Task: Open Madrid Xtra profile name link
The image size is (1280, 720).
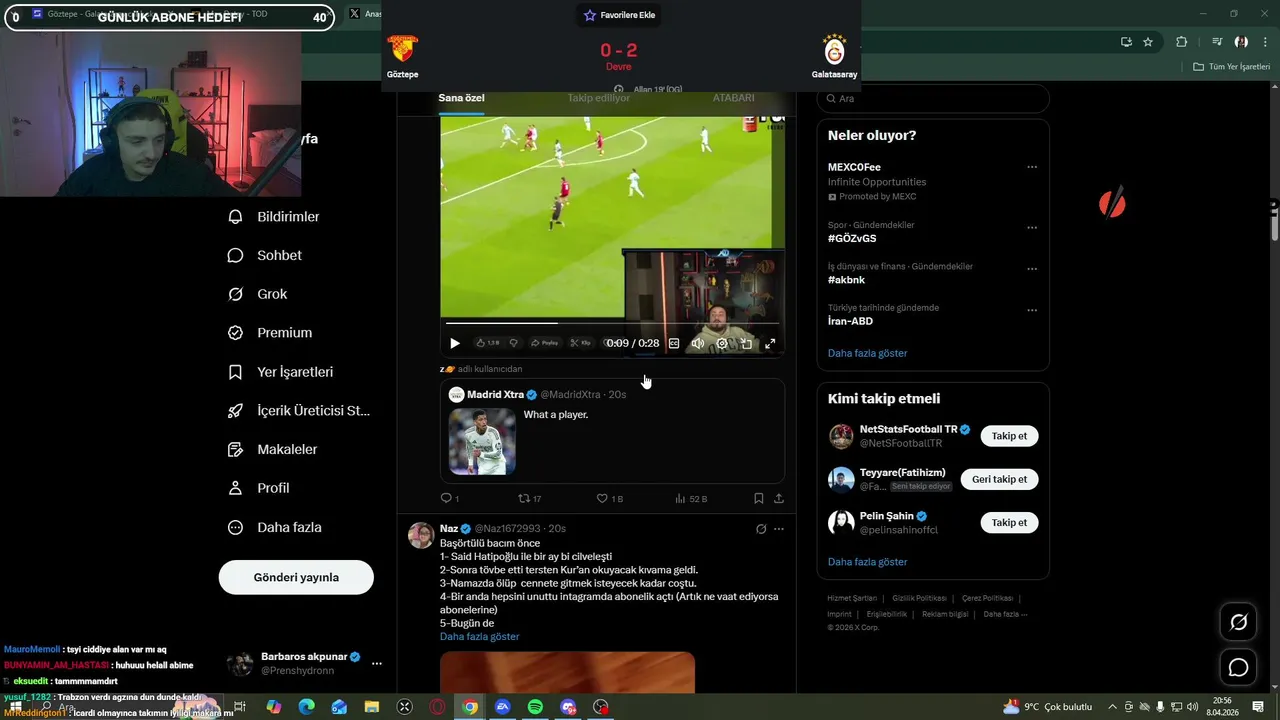Action: [495, 394]
